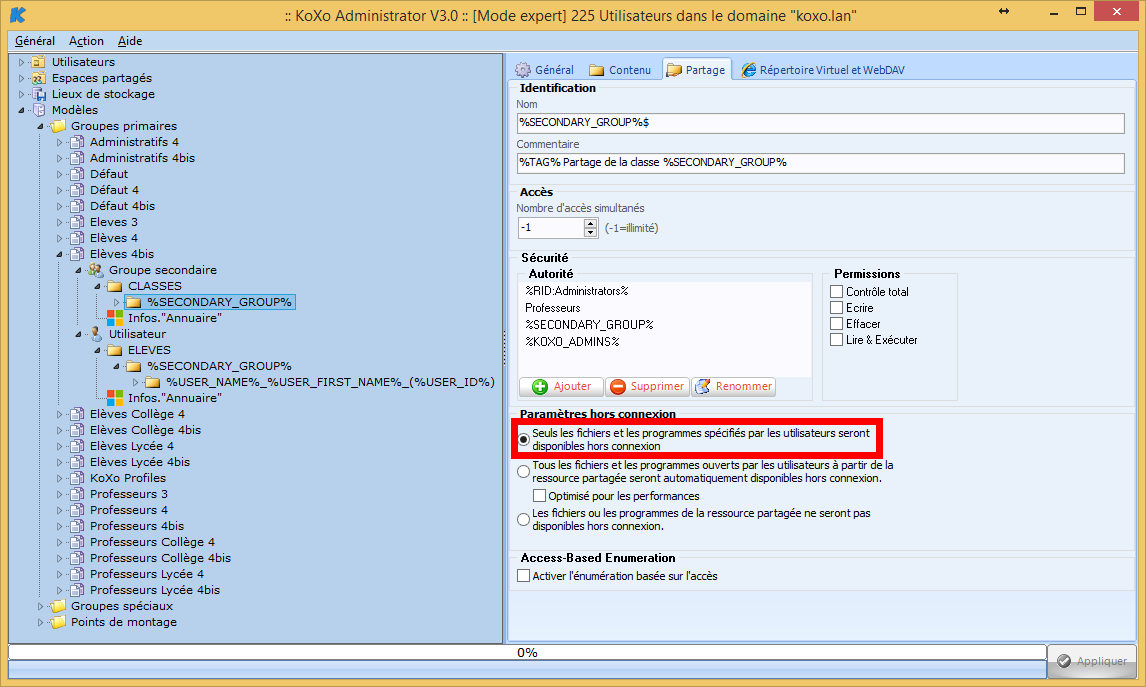The image size is (1146, 687).
Task: Increase simultaneous access count with up arrow
Action: pyautogui.click(x=591, y=224)
